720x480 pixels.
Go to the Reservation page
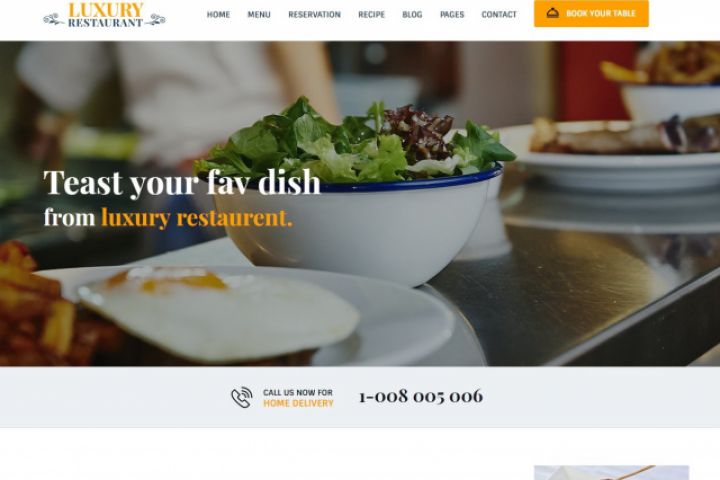pos(315,15)
